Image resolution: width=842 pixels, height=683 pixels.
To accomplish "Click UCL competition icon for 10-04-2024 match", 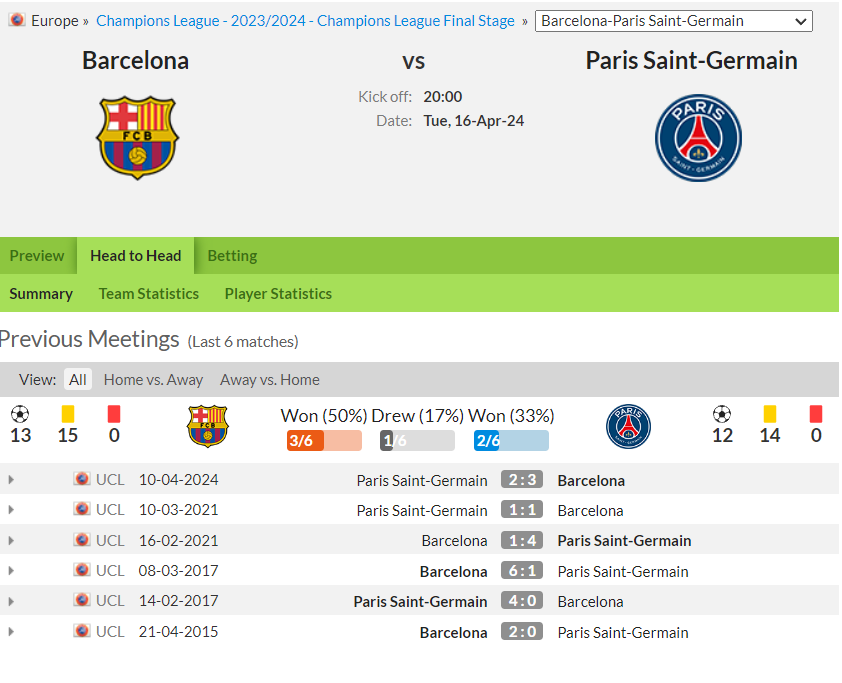I will (82, 478).
